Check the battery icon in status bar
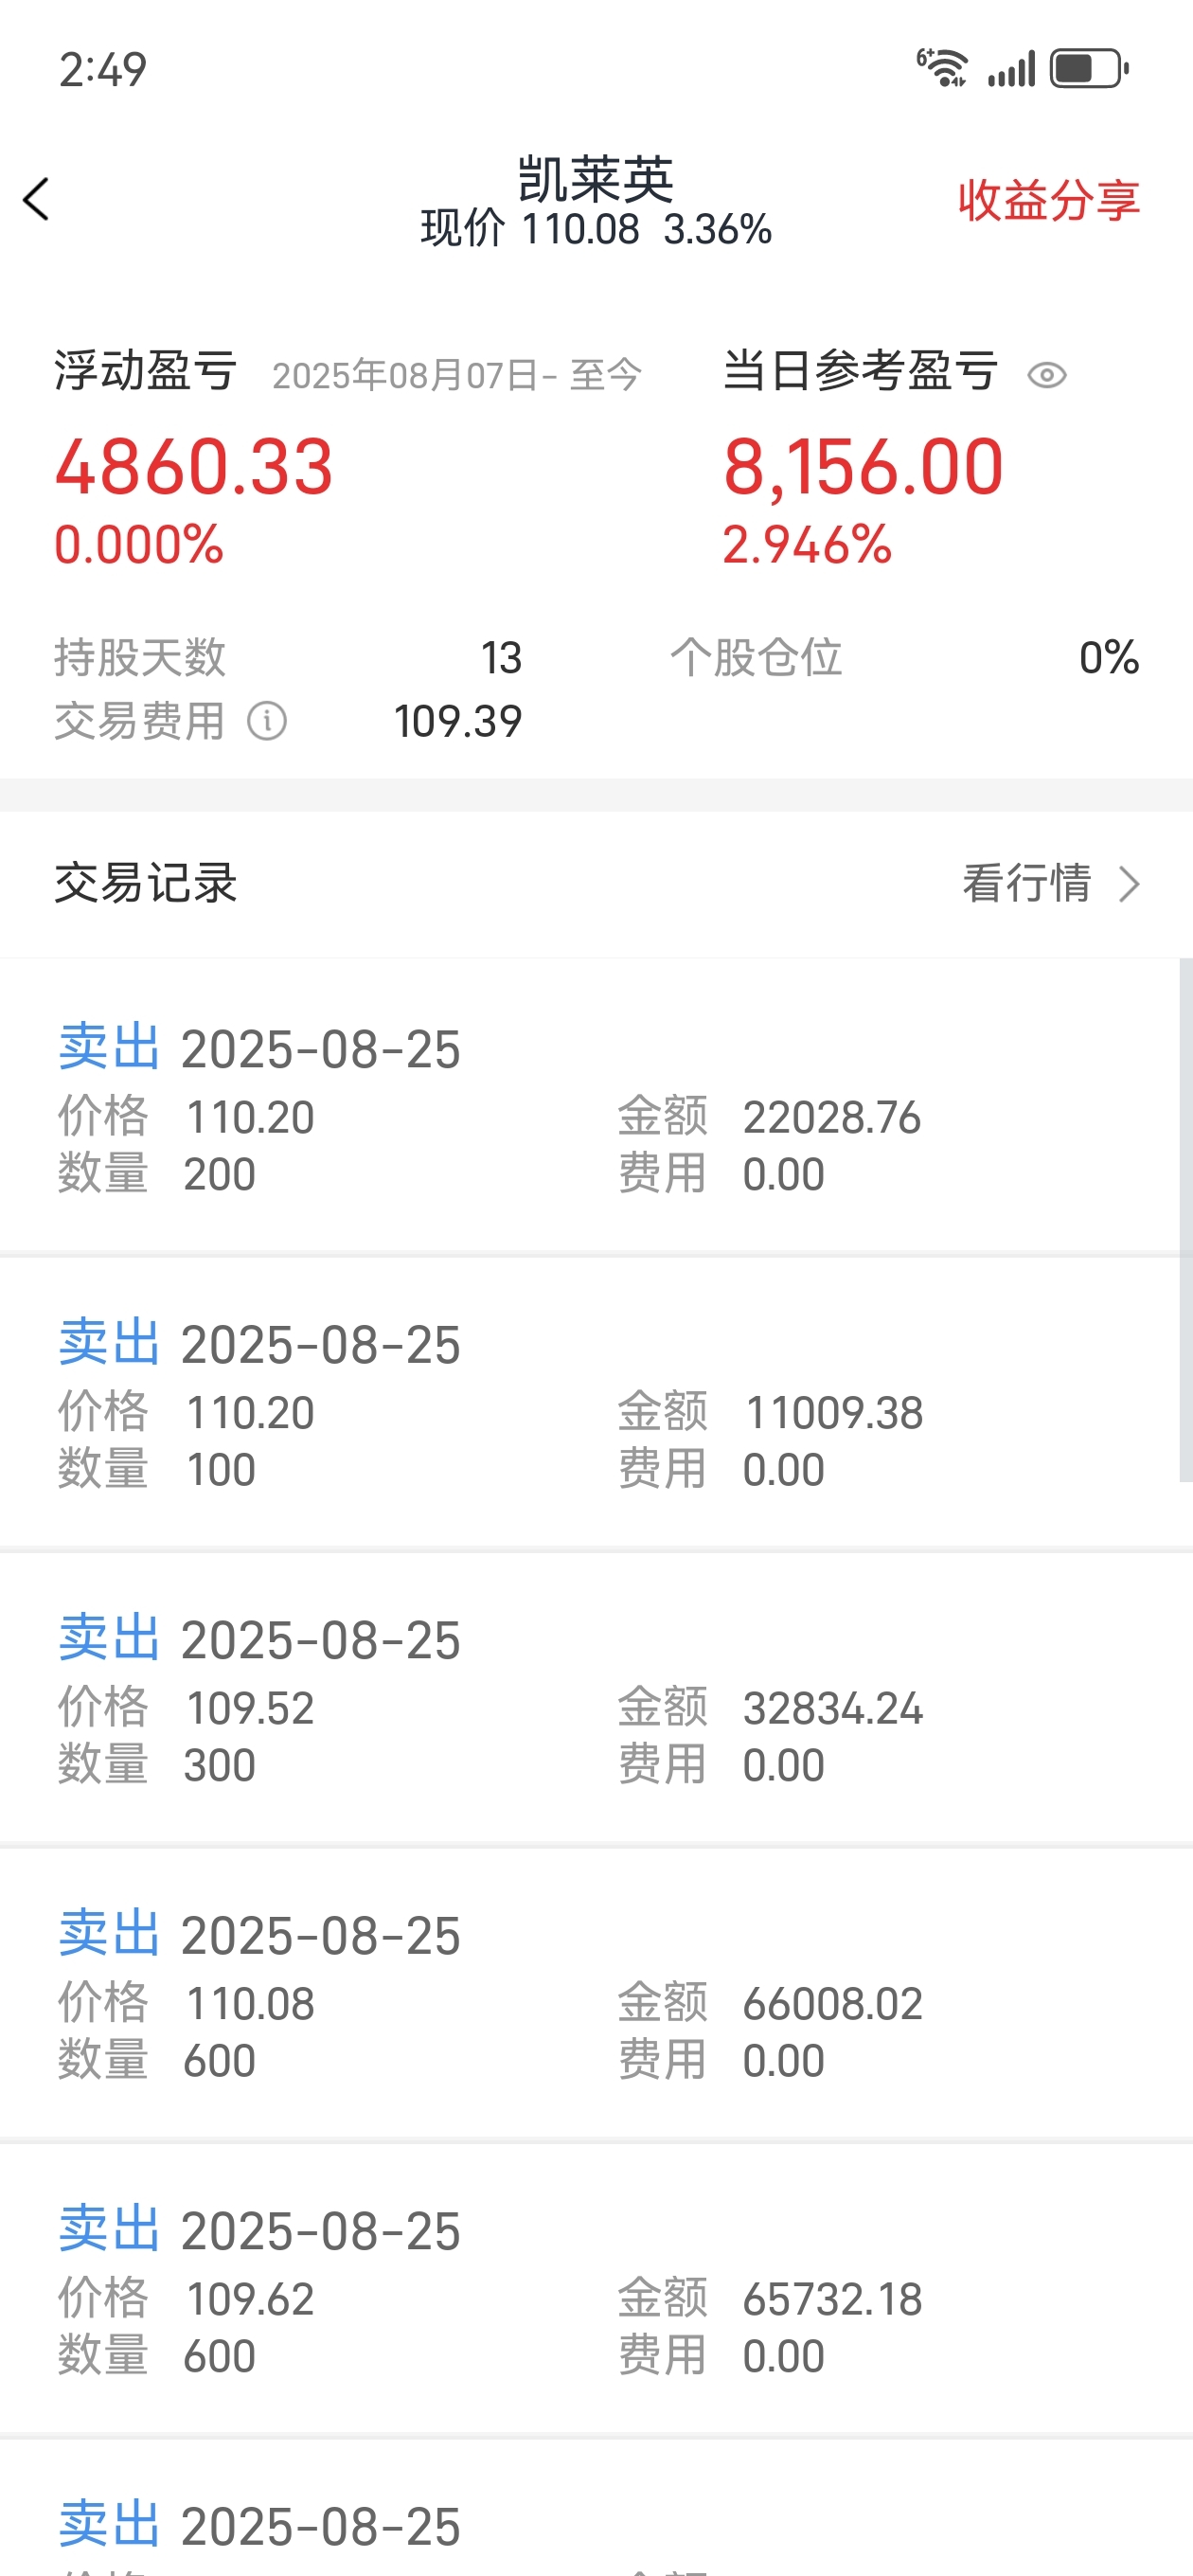 tap(1089, 69)
